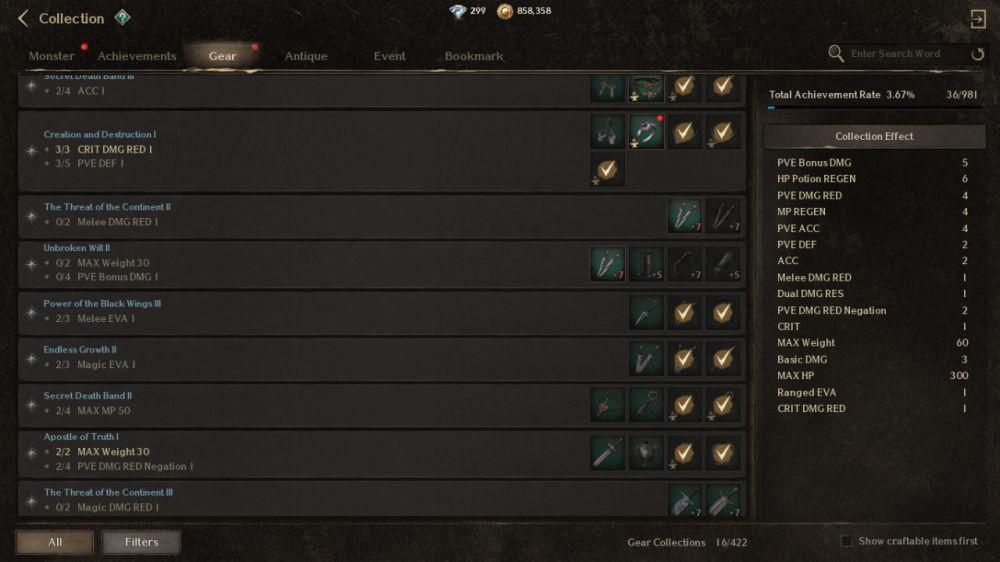Select the All button
The width and height of the screenshot is (1000, 562).
pos(55,542)
